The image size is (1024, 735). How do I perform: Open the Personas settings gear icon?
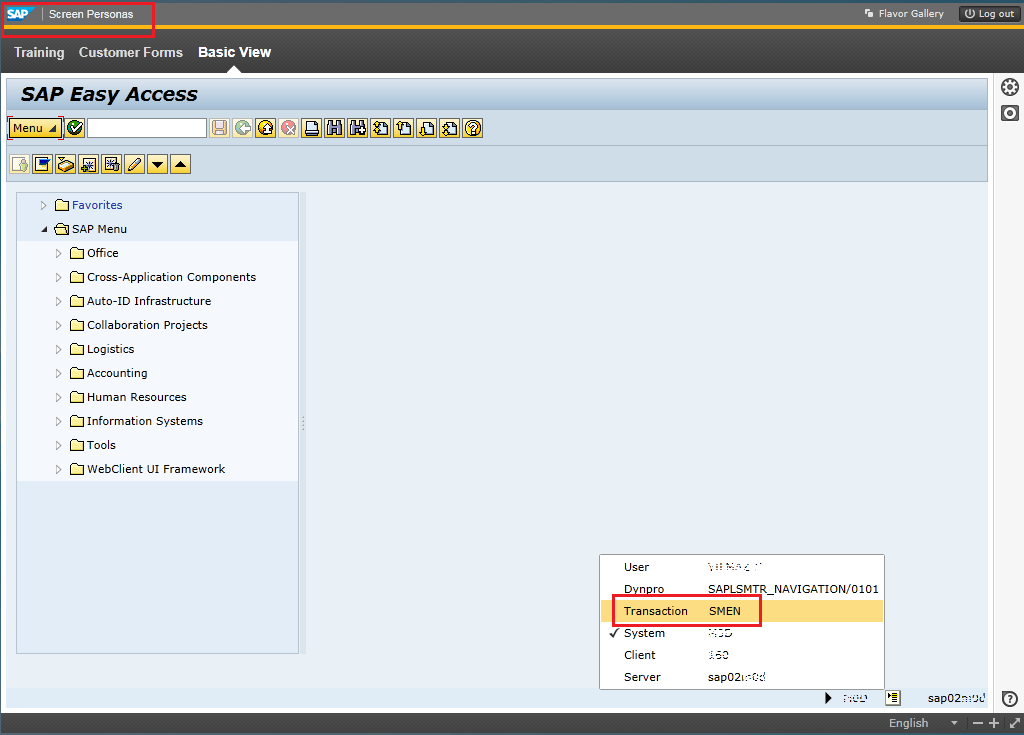click(x=1010, y=88)
